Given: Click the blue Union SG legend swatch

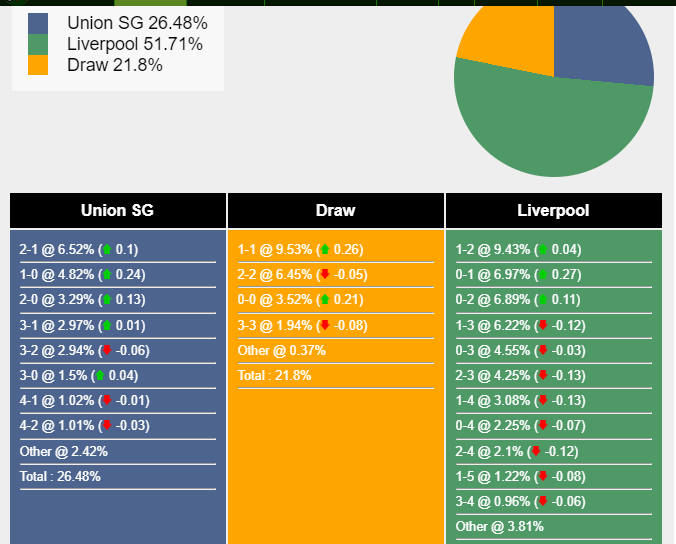Looking at the screenshot, I should 38,23.
